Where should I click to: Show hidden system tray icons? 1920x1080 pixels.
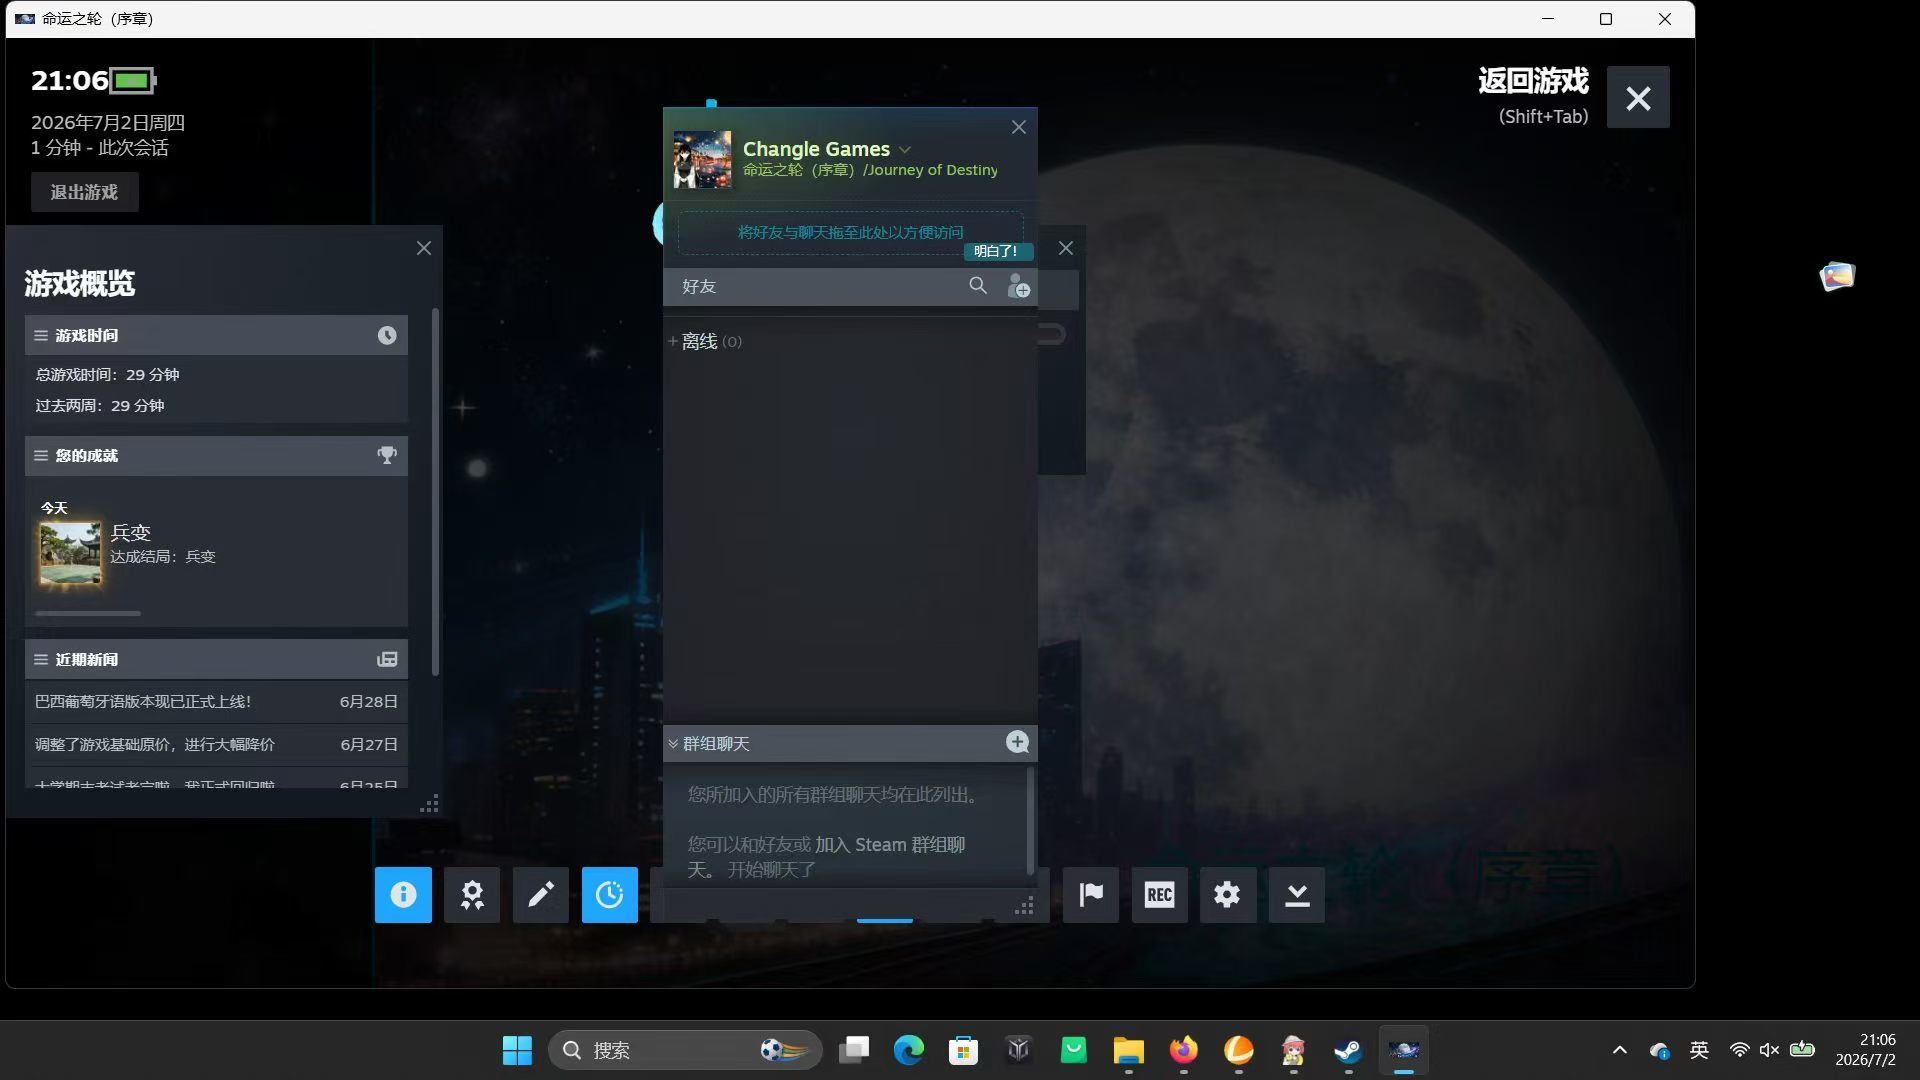point(1620,1050)
